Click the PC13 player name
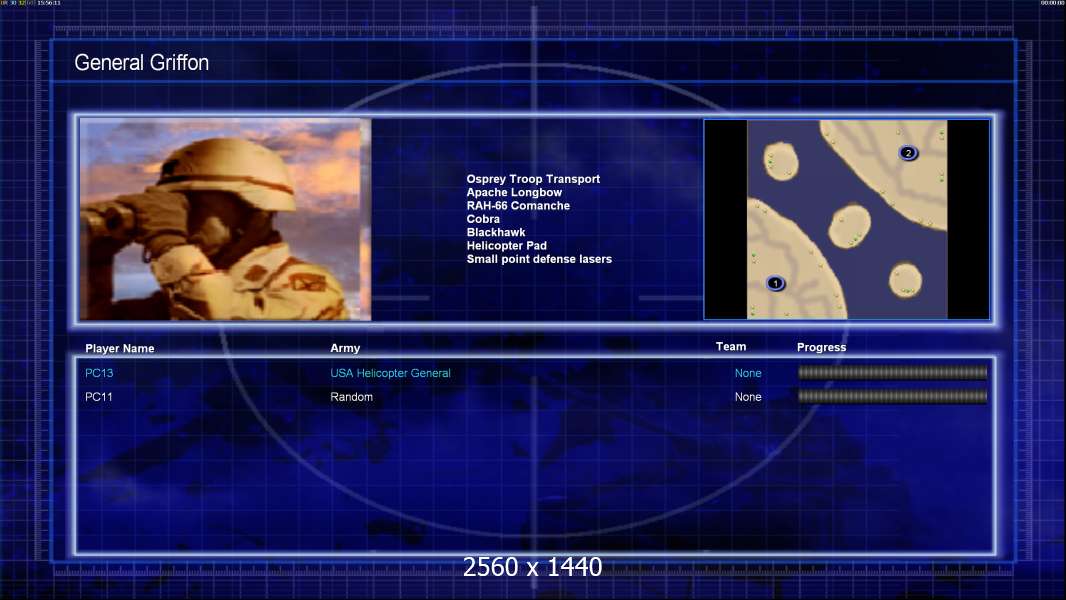This screenshot has width=1066, height=600. click(x=99, y=373)
